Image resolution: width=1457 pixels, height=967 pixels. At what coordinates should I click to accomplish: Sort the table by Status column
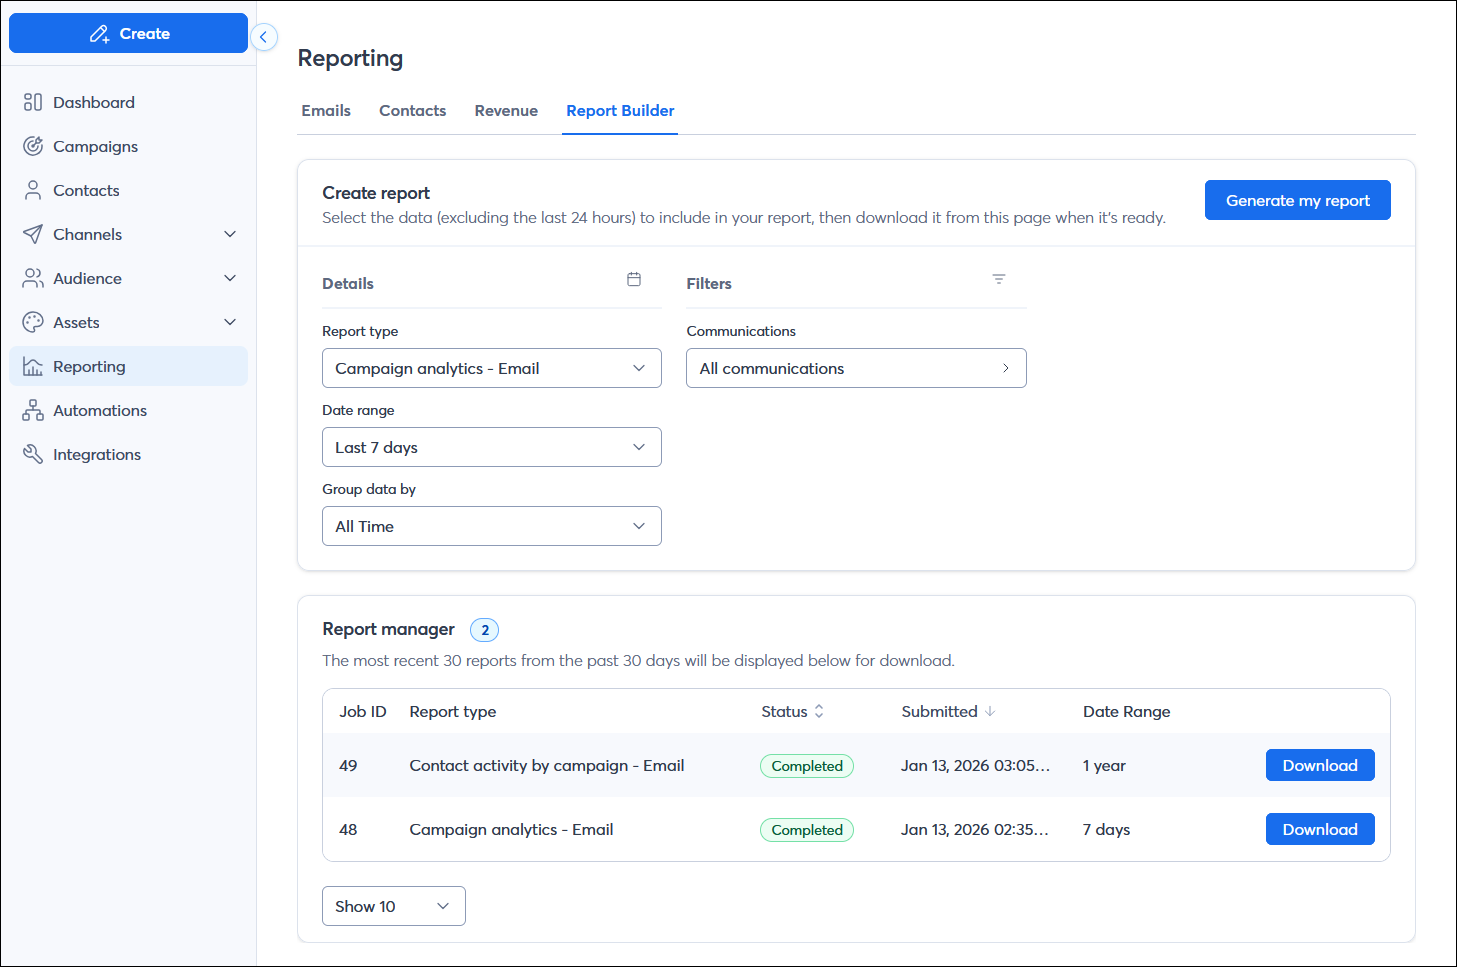click(819, 711)
